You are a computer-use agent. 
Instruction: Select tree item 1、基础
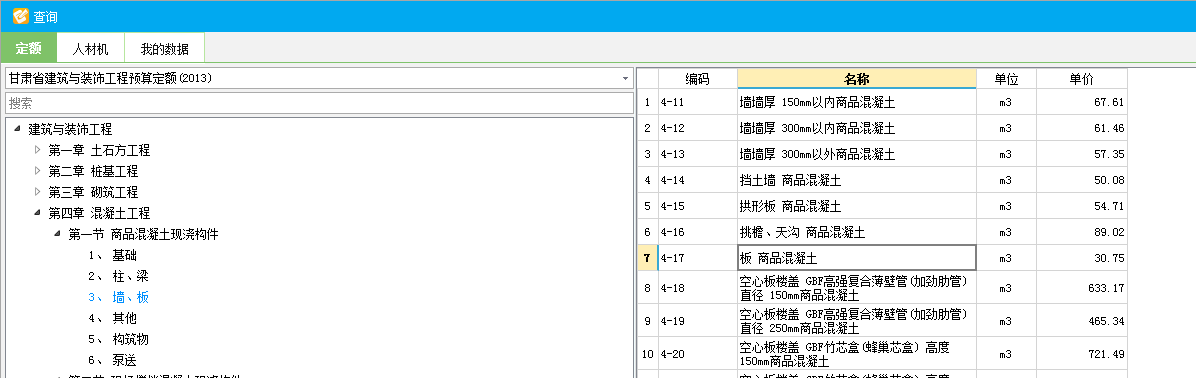click(x=112, y=255)
